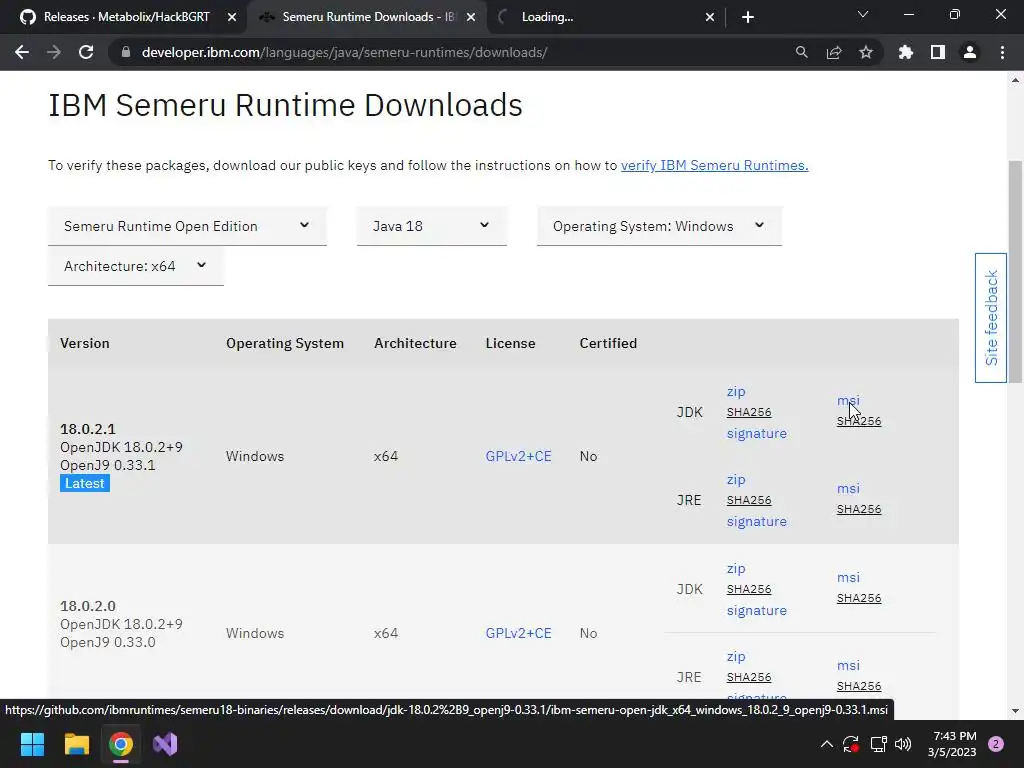Download 18.0.2.1 JRE zip

736,479
